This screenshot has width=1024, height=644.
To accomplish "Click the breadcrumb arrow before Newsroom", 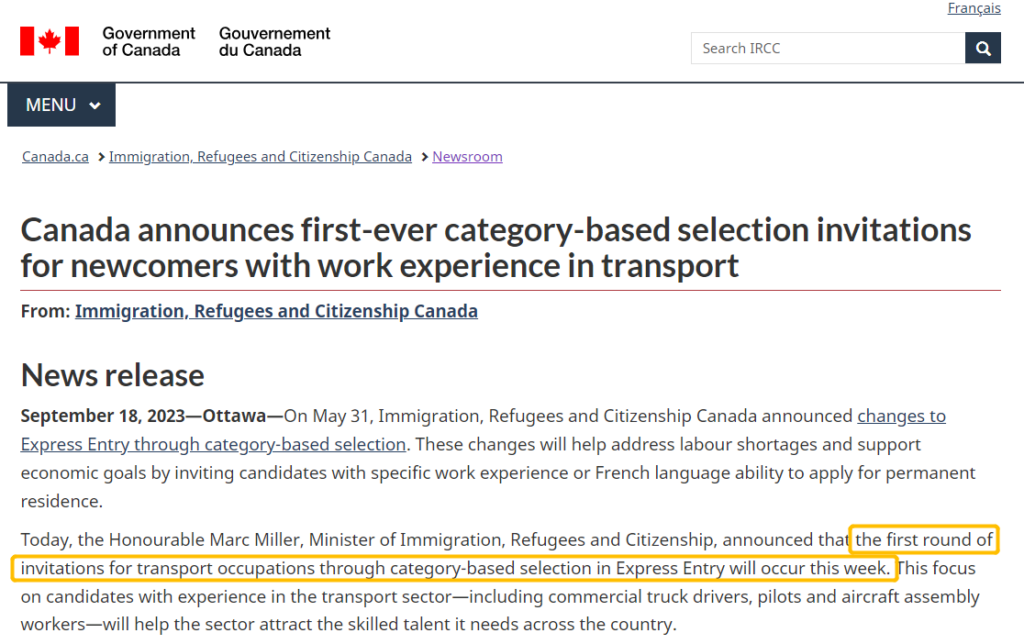I will (x=424, y=157).
